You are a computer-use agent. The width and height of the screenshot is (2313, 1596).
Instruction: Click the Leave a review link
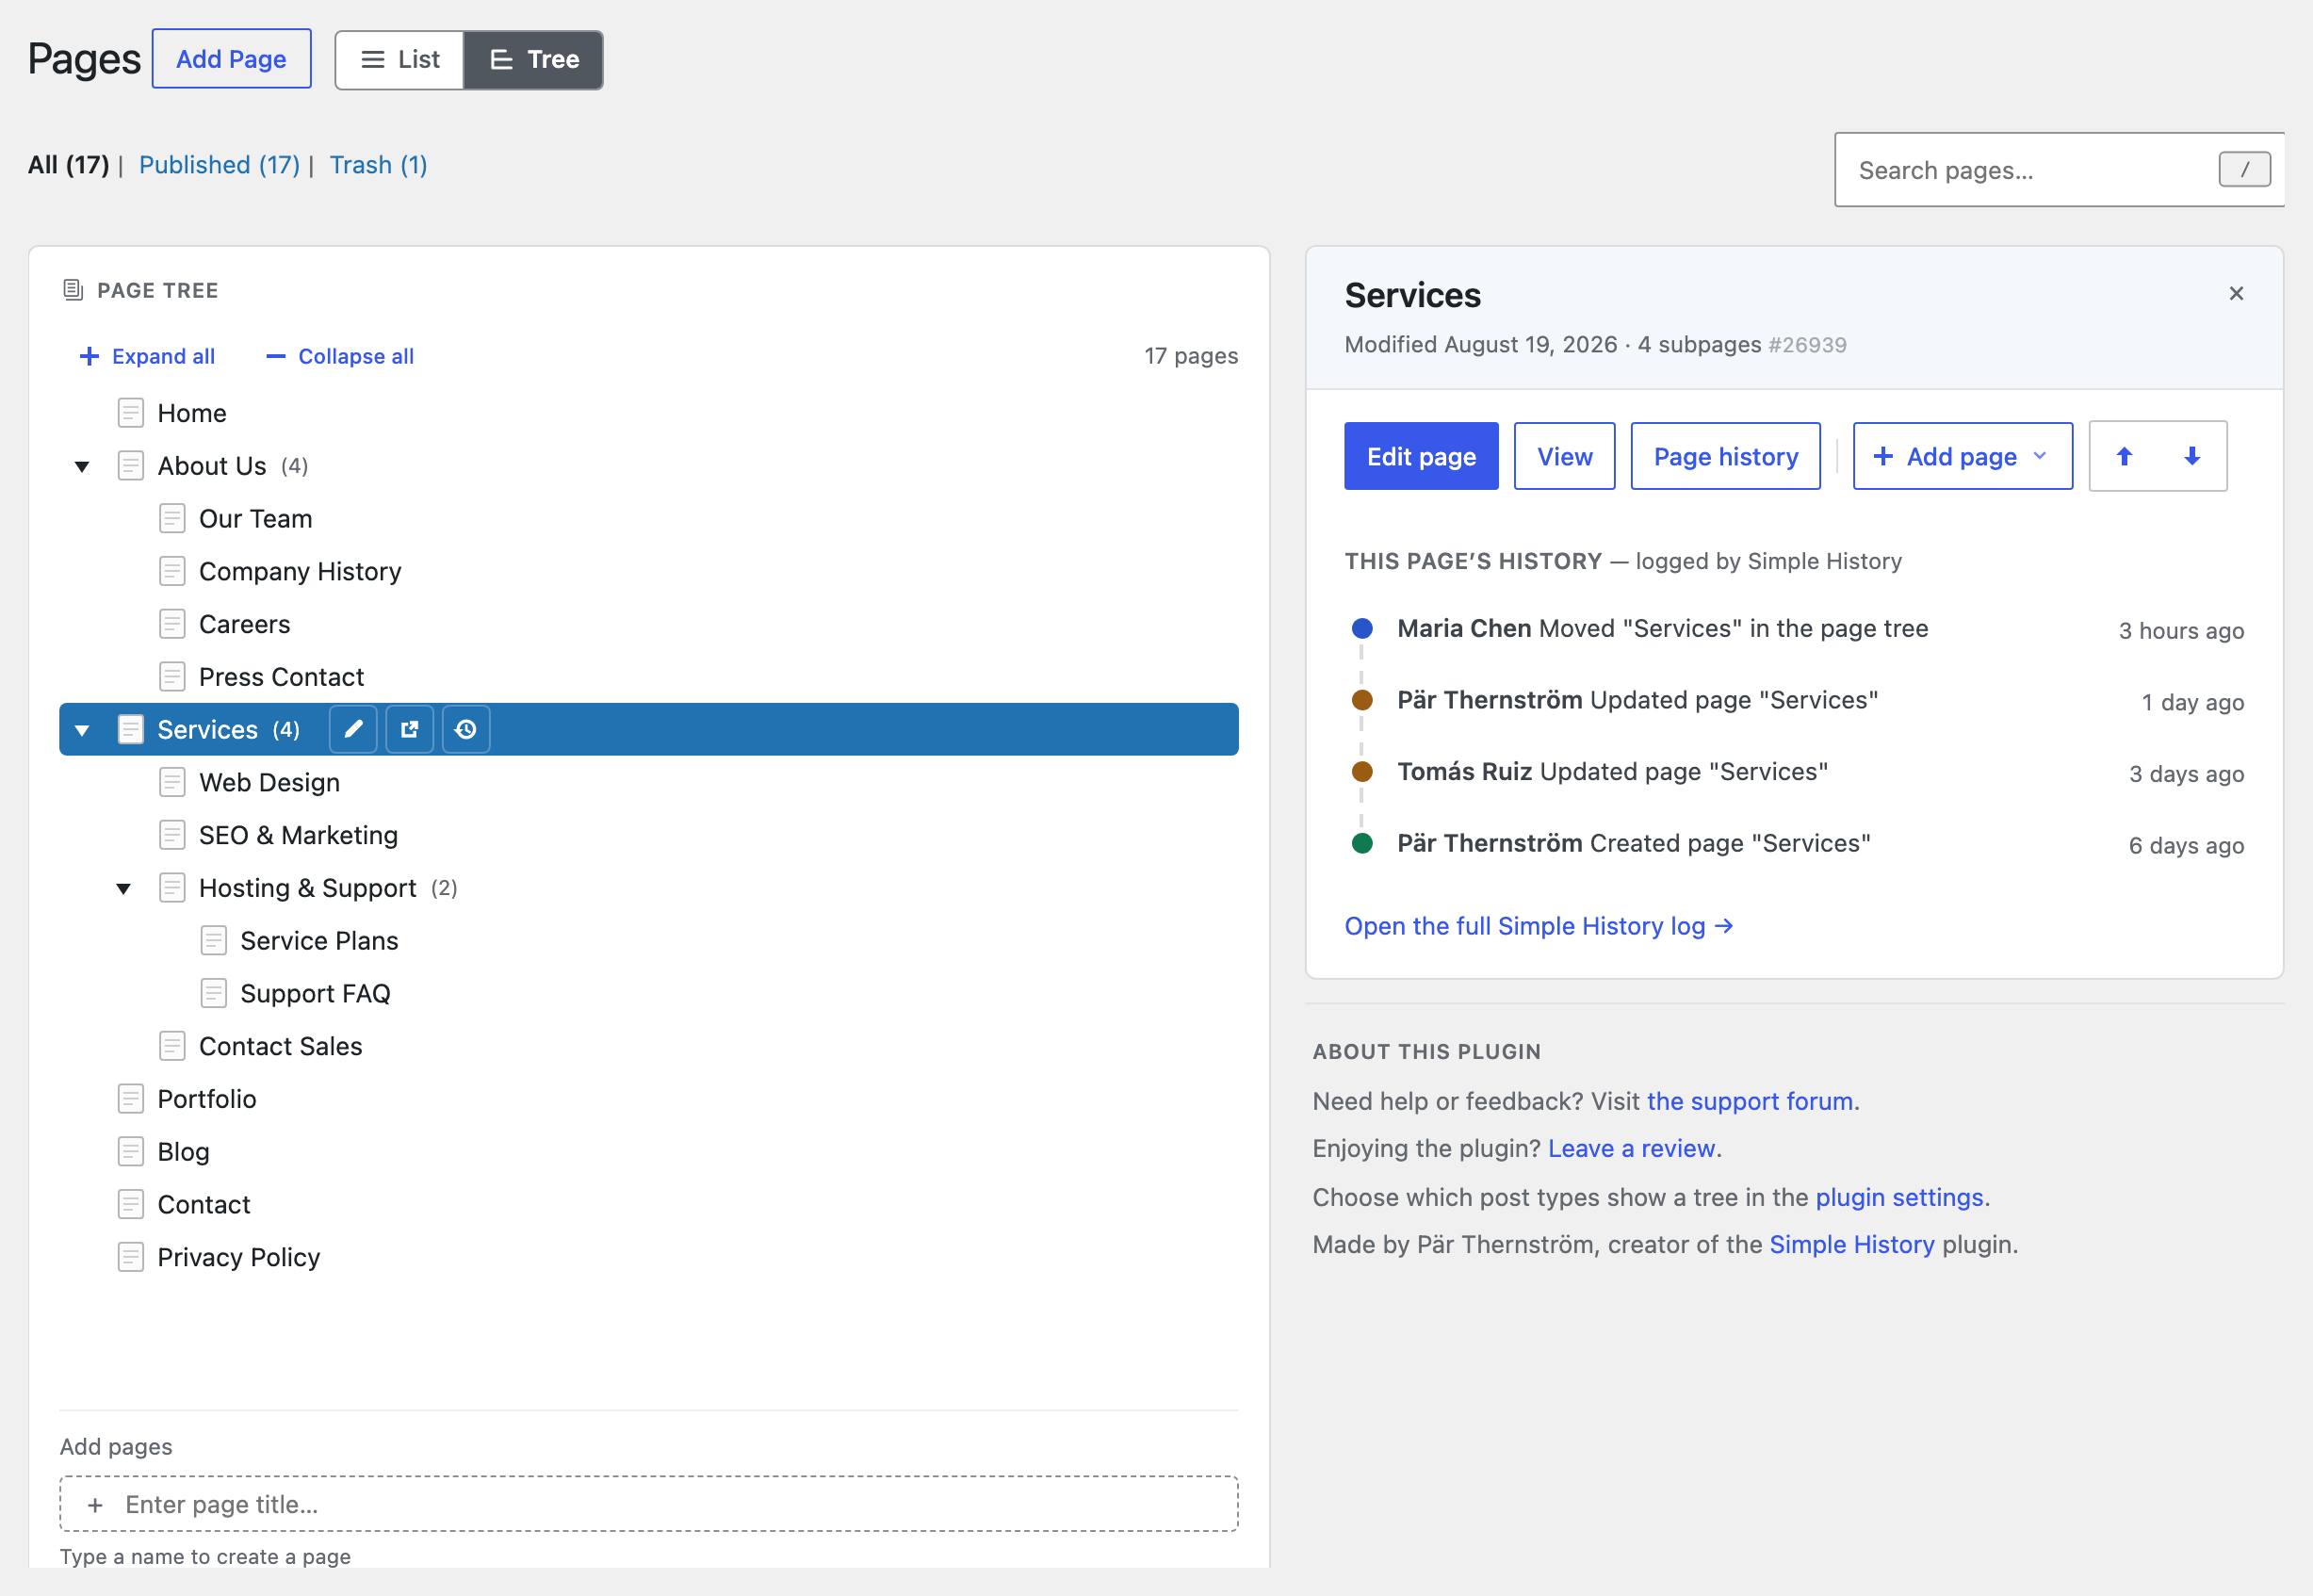coord(1631,1148)
